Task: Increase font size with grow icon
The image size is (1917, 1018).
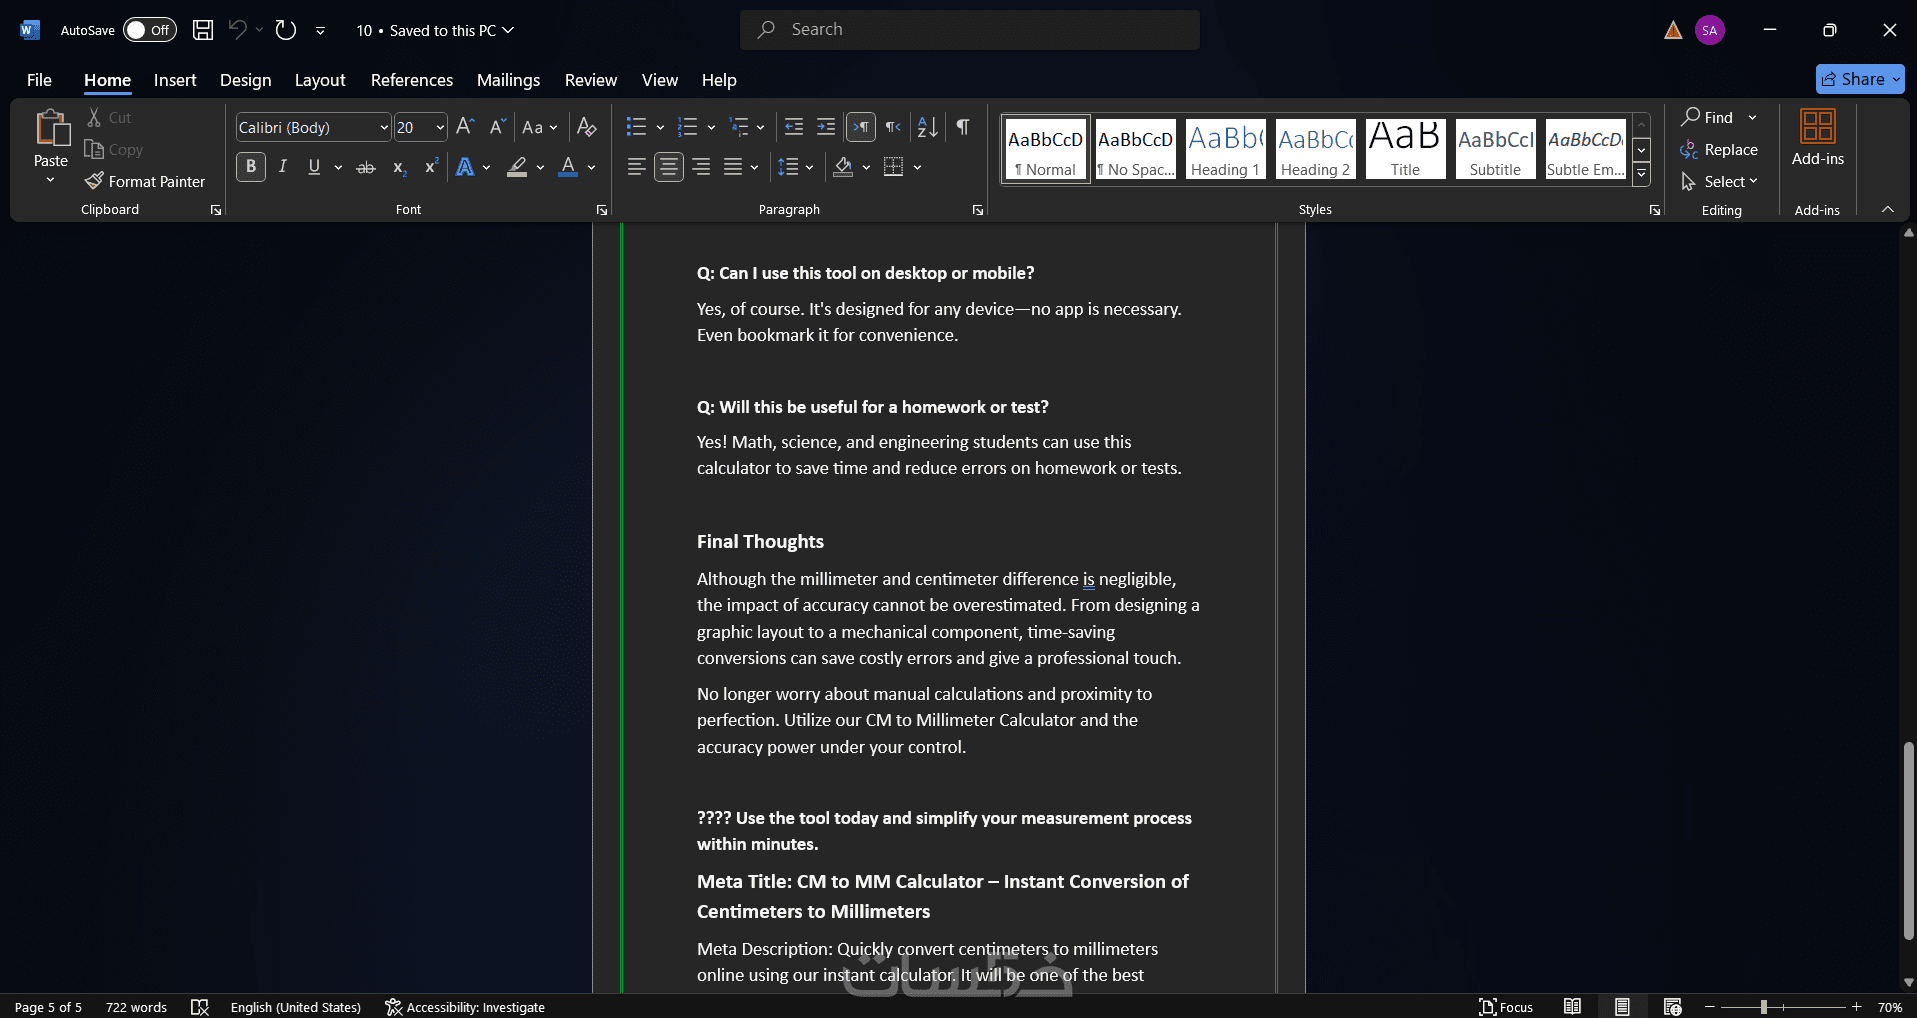Action: (x=465, y=127)
